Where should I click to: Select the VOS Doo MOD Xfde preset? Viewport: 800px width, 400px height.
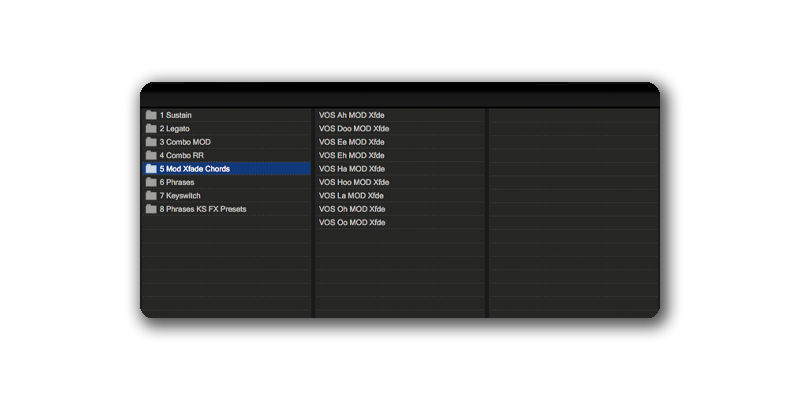tap(353, 129)
